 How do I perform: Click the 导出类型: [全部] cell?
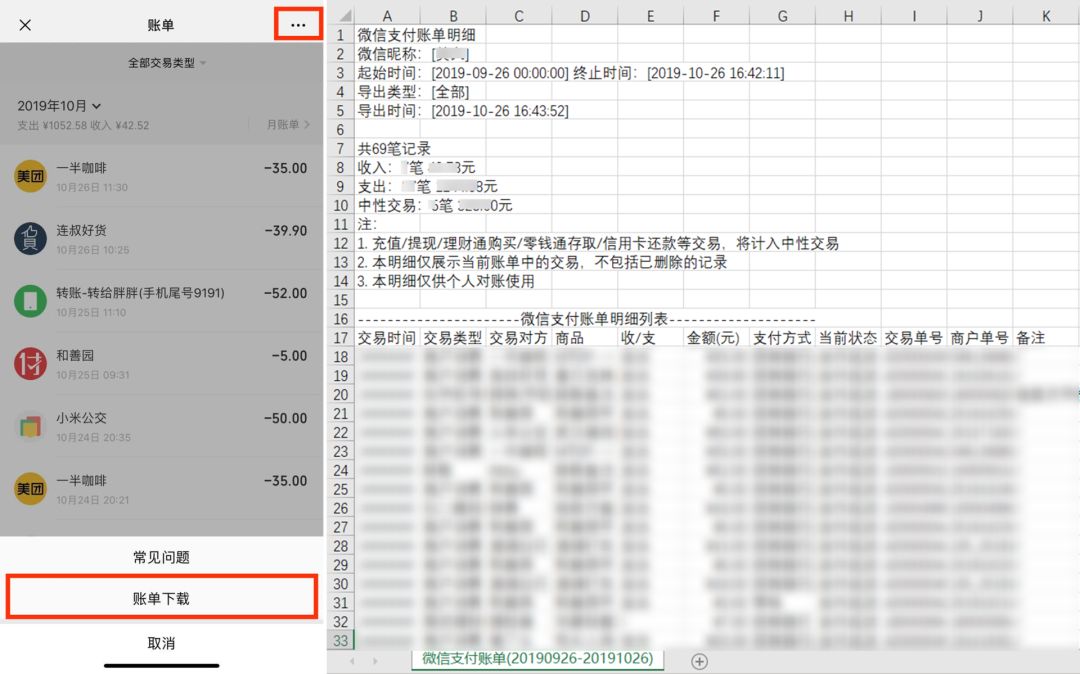point(413,92)
